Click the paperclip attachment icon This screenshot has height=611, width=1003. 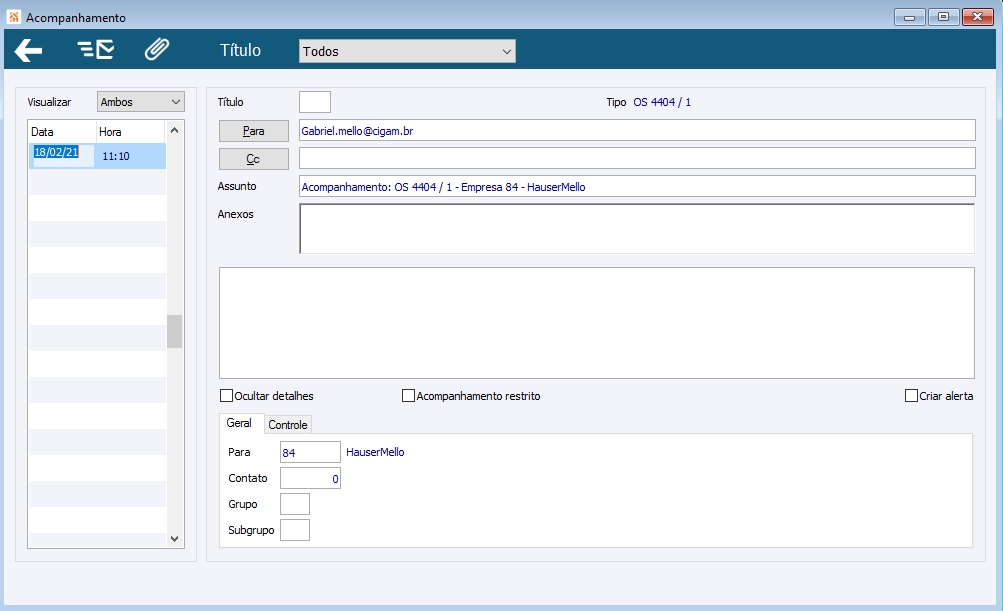pyautogui.click(x=157, y=49)
